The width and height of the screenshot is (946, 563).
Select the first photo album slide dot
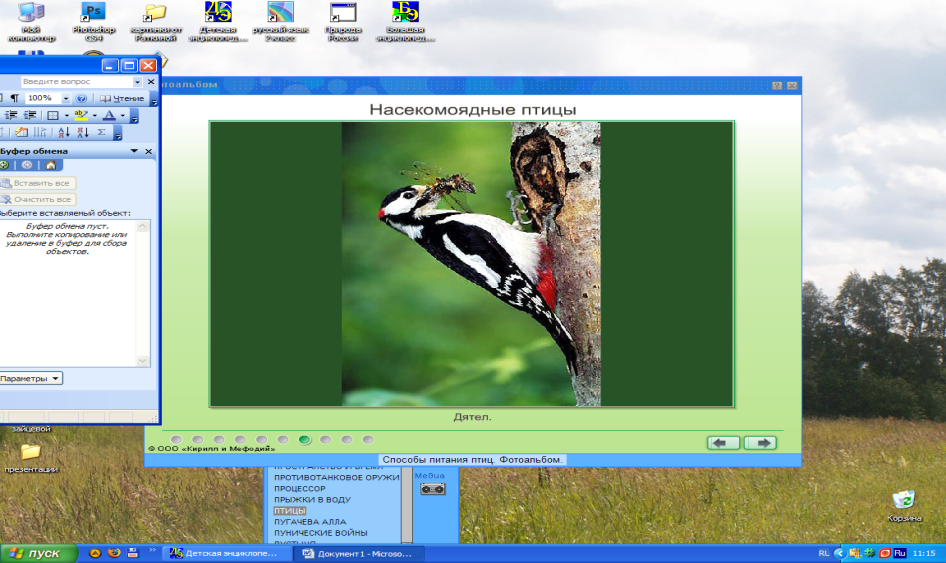[176, 439]
